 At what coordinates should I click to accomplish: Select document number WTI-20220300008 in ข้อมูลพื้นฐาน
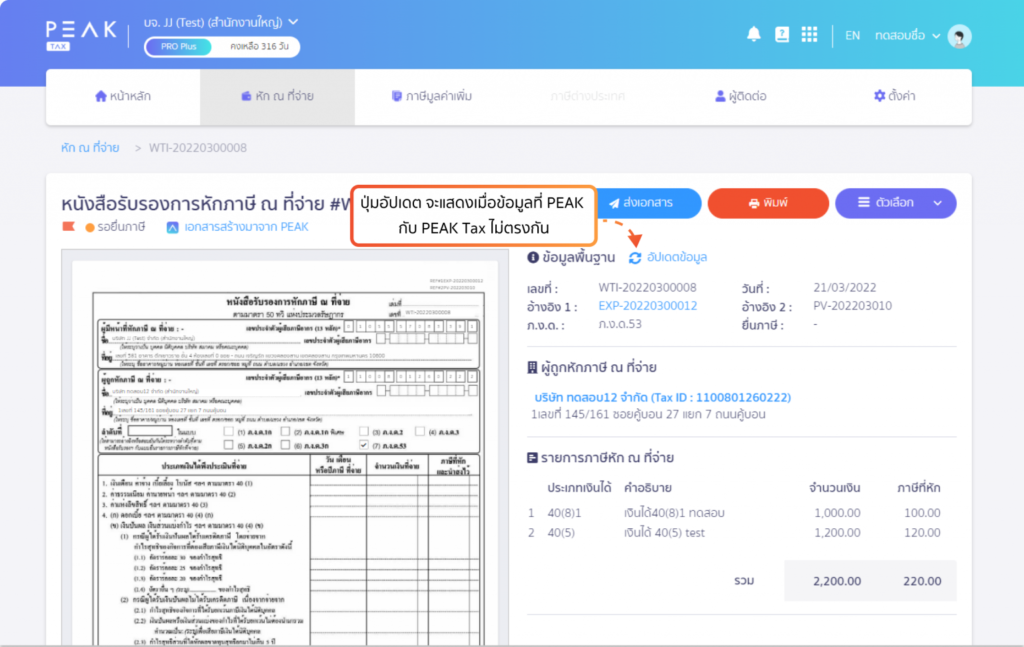click(647, 287)
